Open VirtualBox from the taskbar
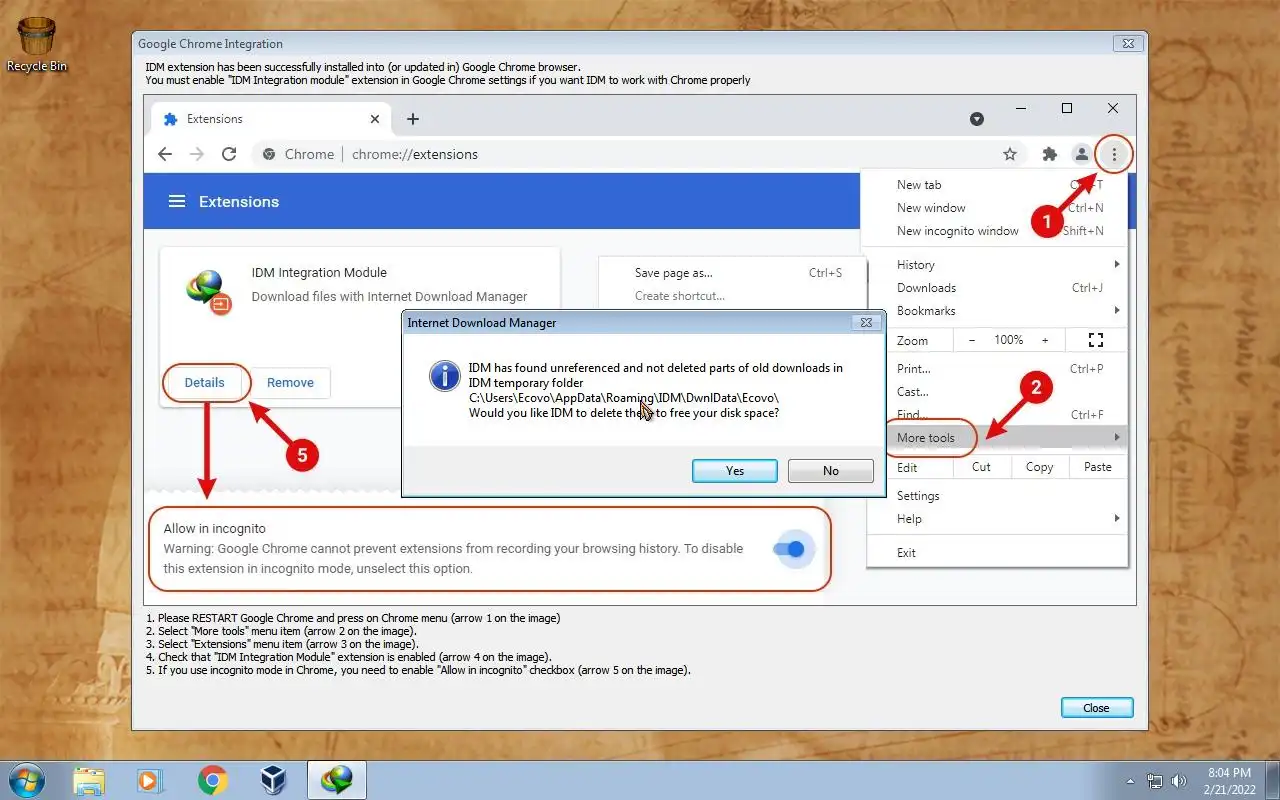Image resolution: width=1280 pixels, height=800 pixels. click(x=273, y=780)
